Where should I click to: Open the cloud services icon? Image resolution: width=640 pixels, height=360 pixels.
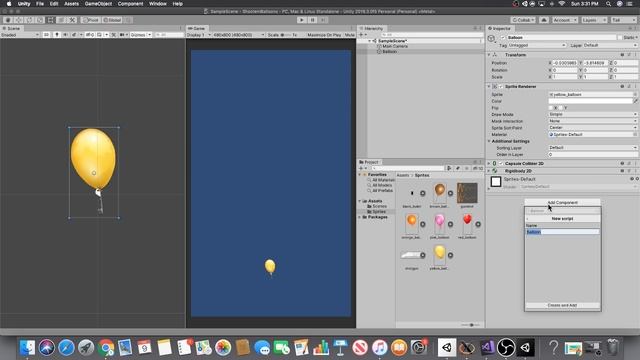pos(544,20)
